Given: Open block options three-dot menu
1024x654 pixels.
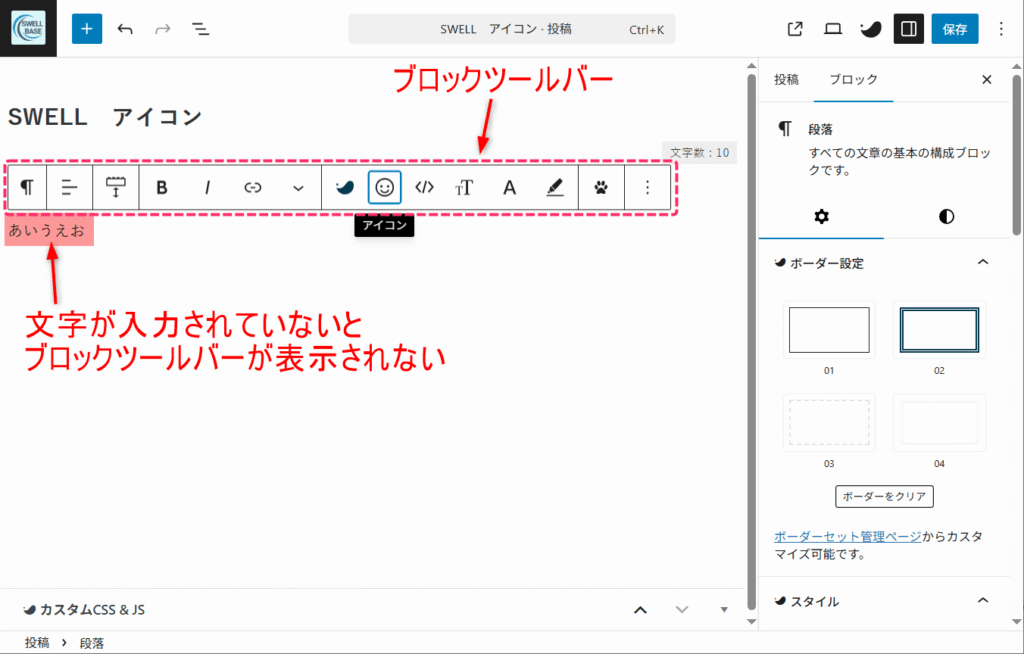Looking at the screenshot, I should coord(647,188).
